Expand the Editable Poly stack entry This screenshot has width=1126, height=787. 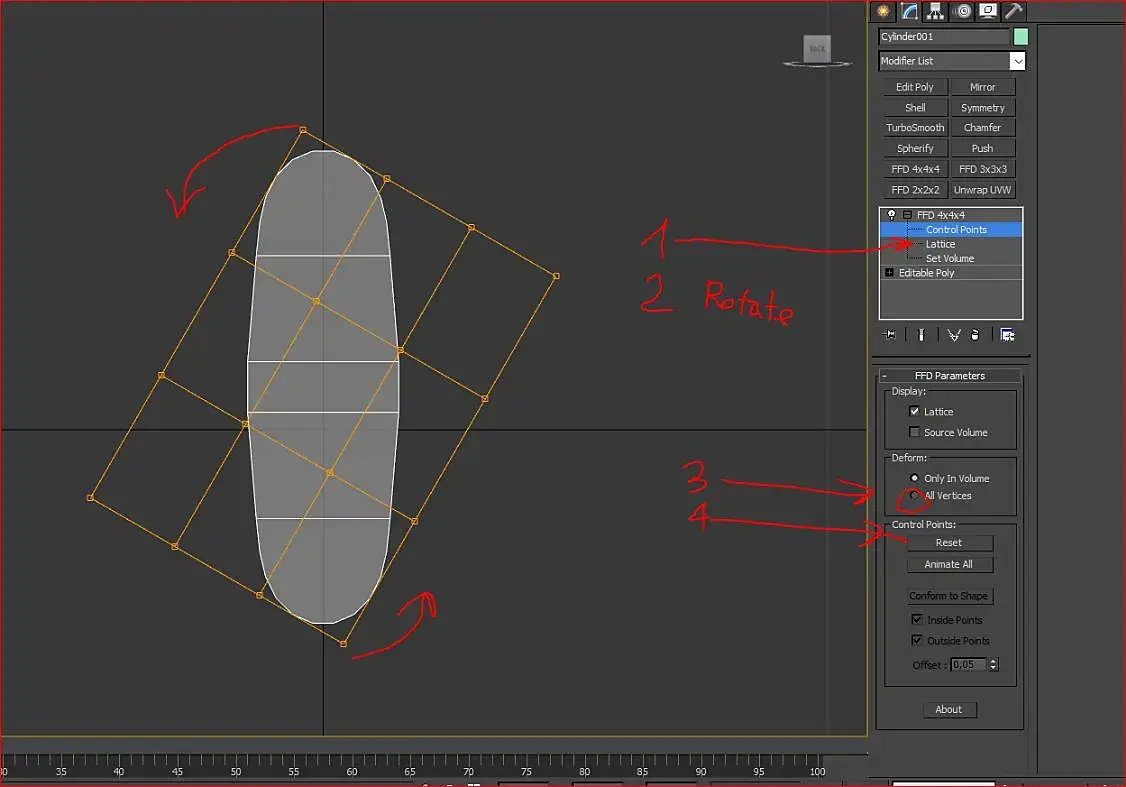pyautogui.click(x=889, y=273)
